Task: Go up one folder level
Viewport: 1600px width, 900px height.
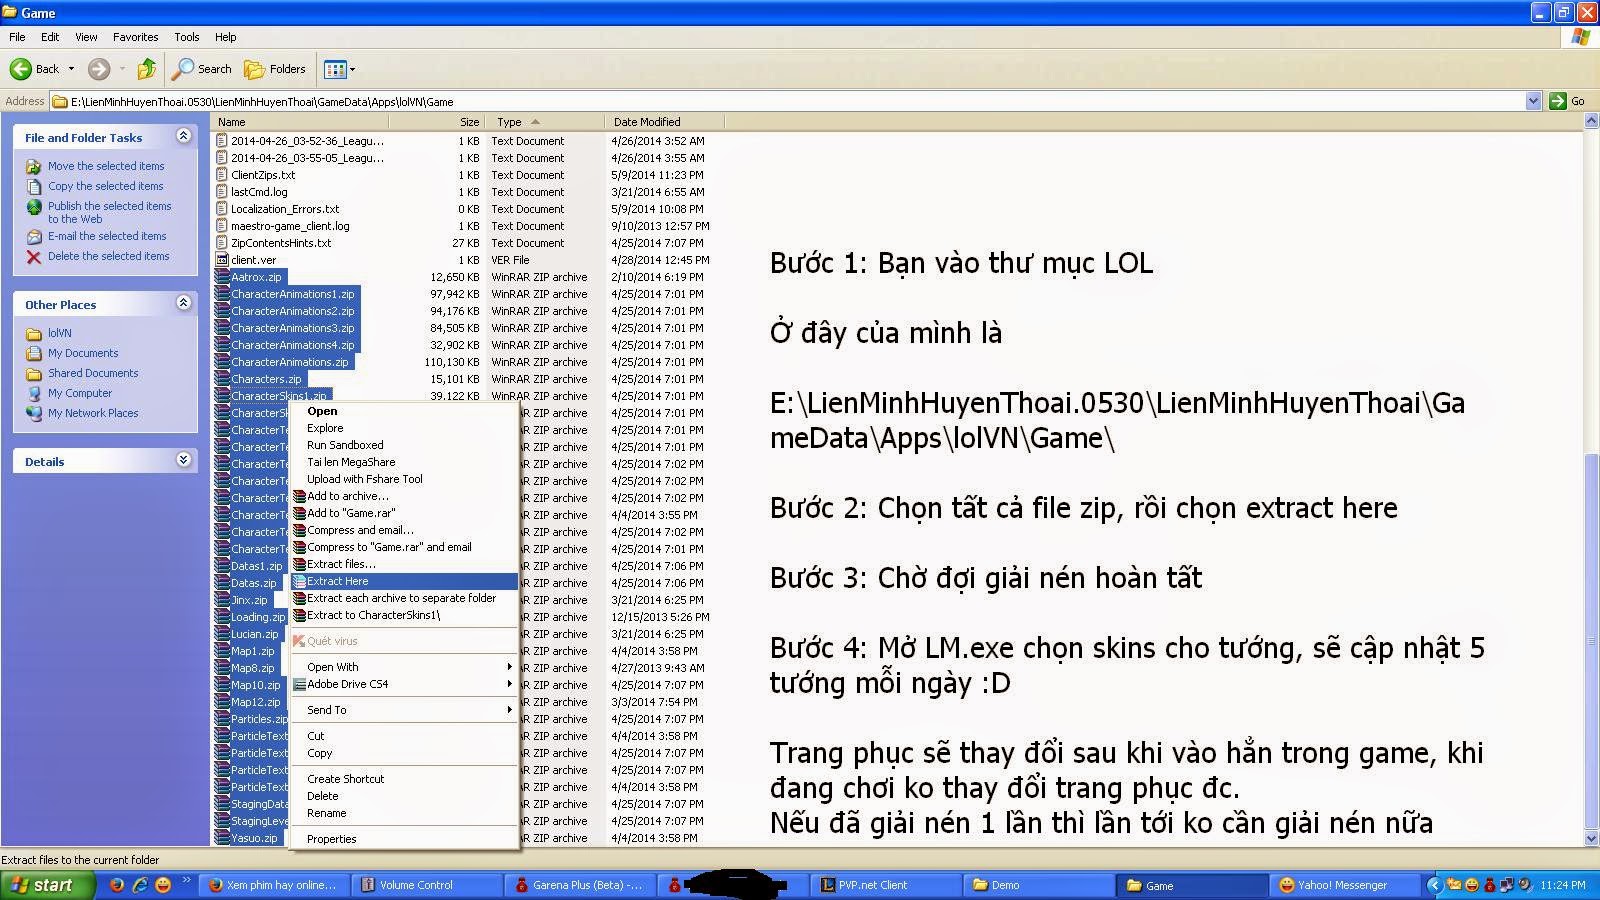Action: click(x=147, y=69)
